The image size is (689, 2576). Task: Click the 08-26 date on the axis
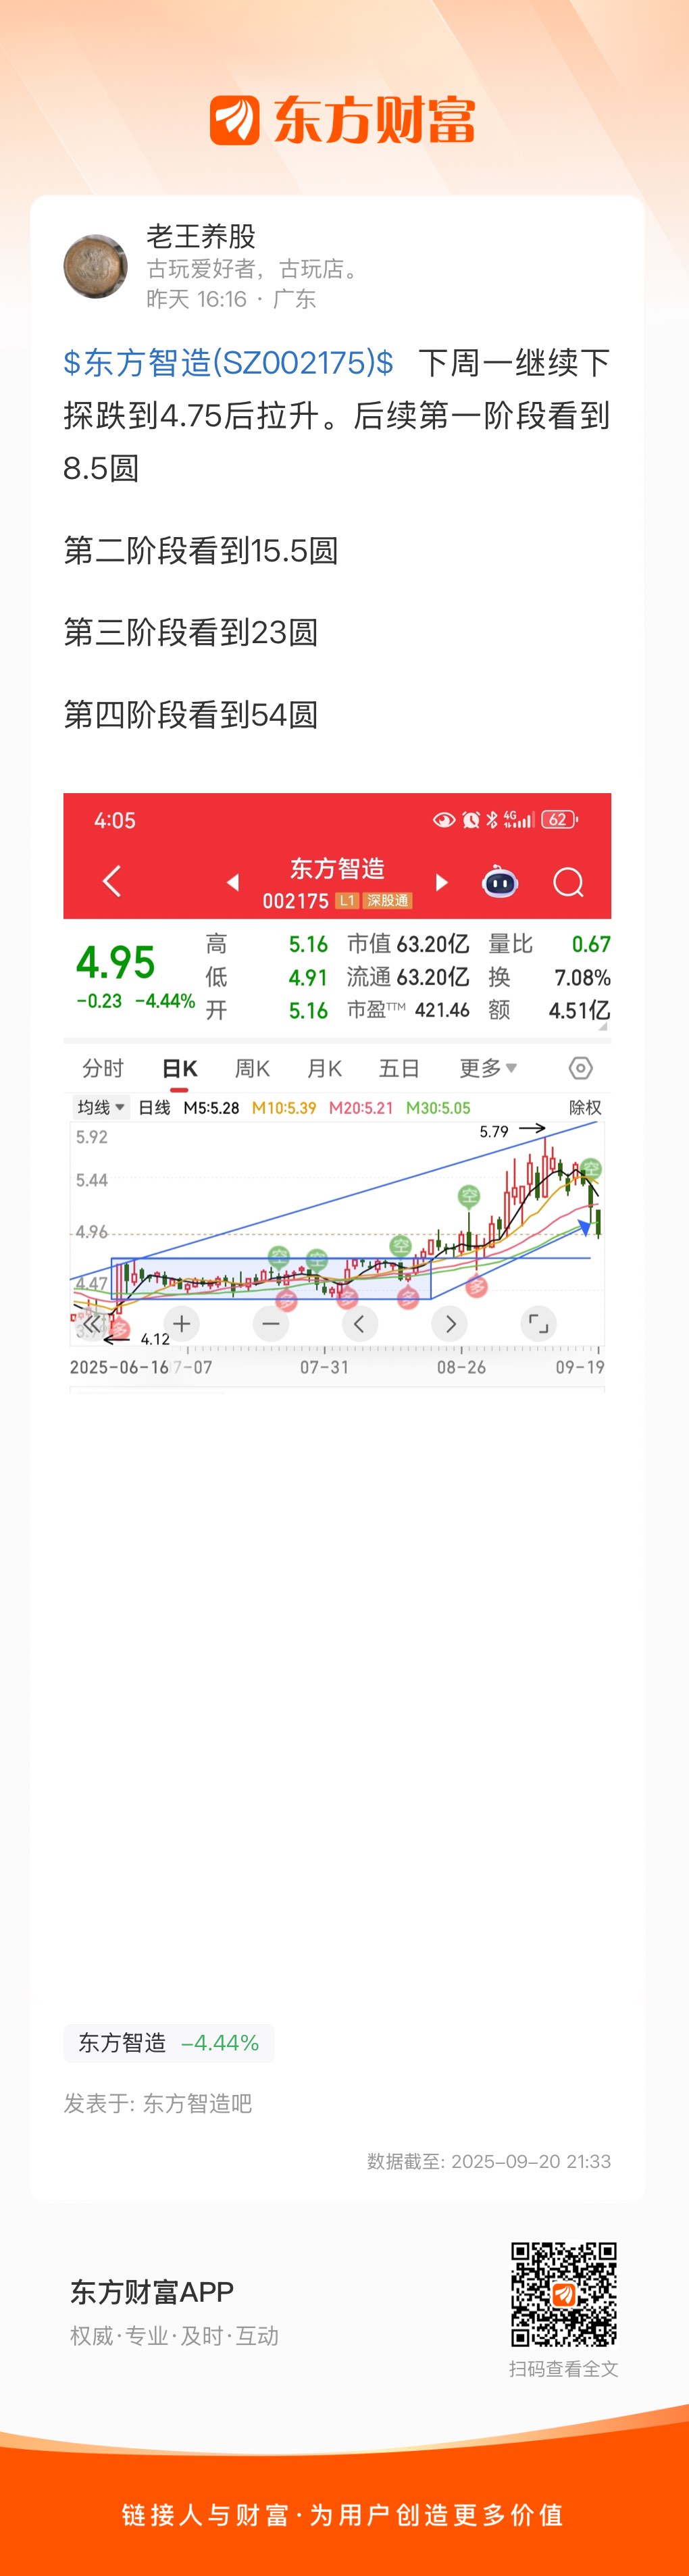coord(461,1366)
